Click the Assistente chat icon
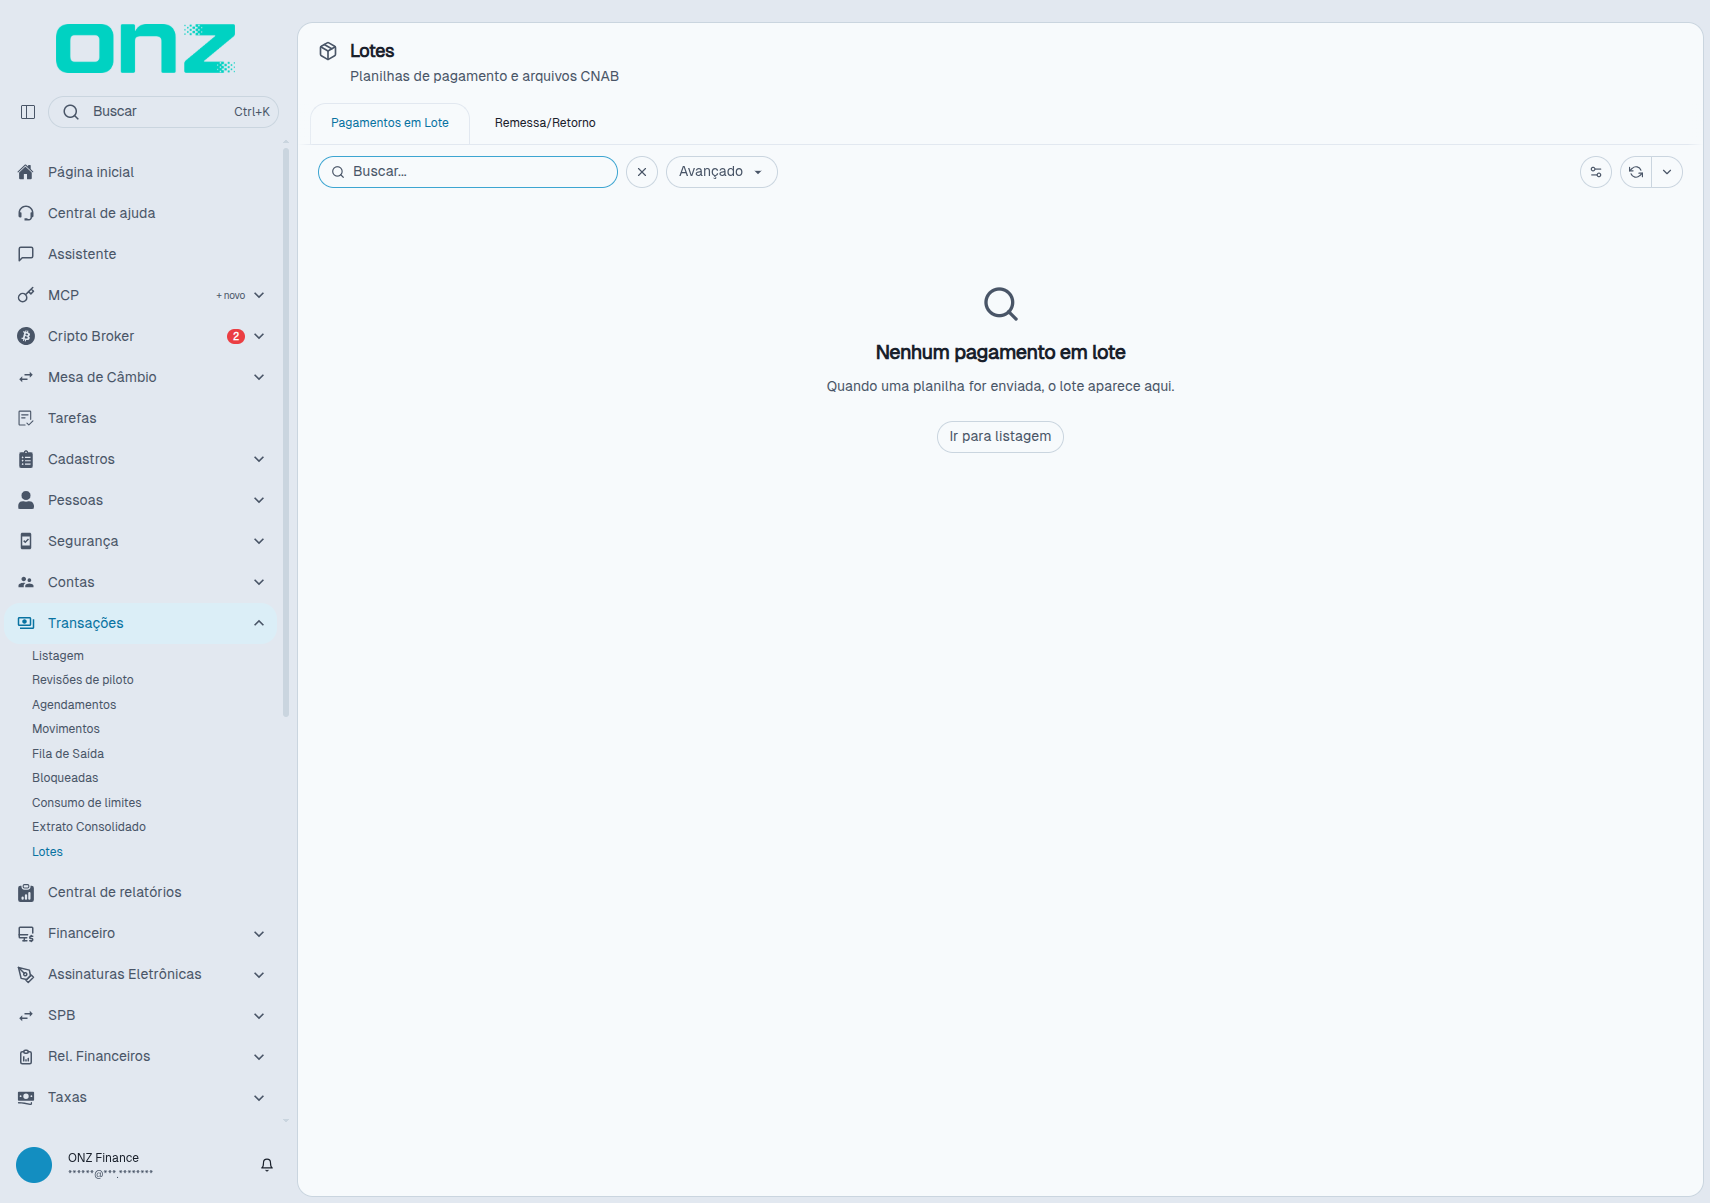 (26, 254)
